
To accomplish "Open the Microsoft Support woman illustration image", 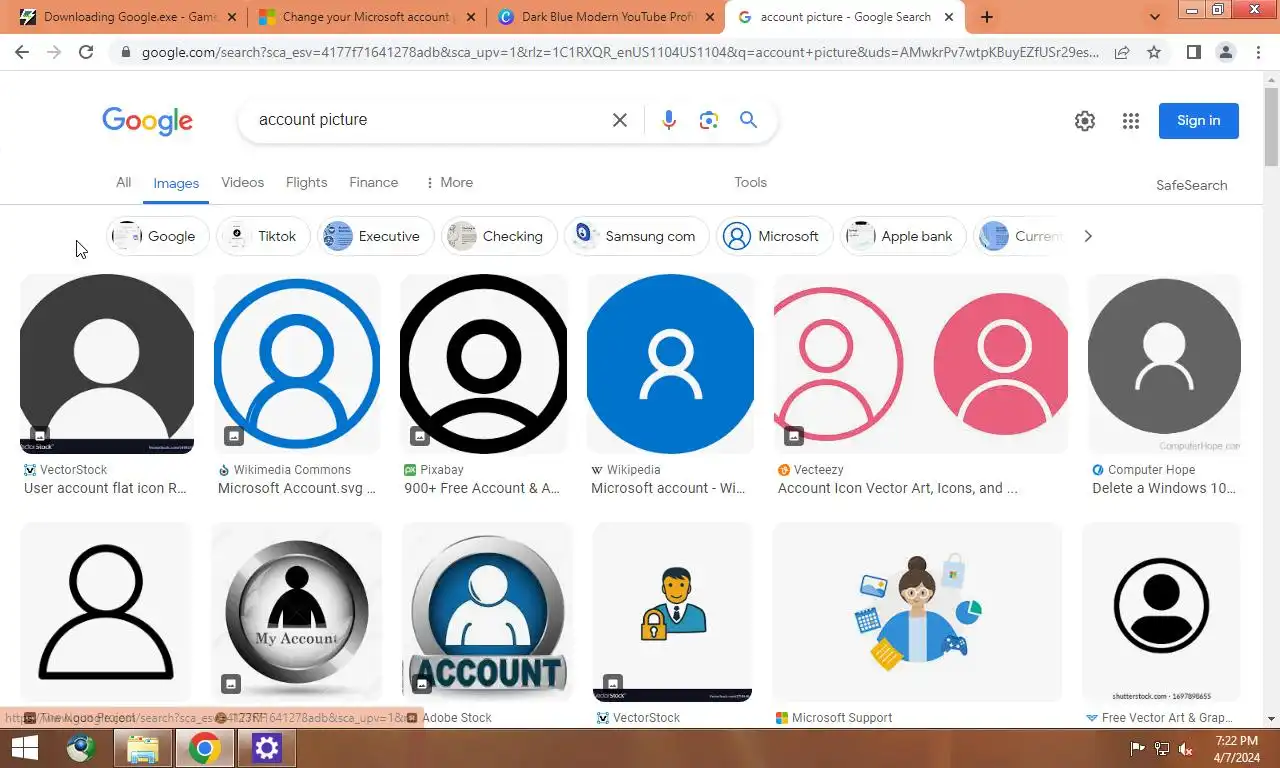I will click(x=917, y=612).
